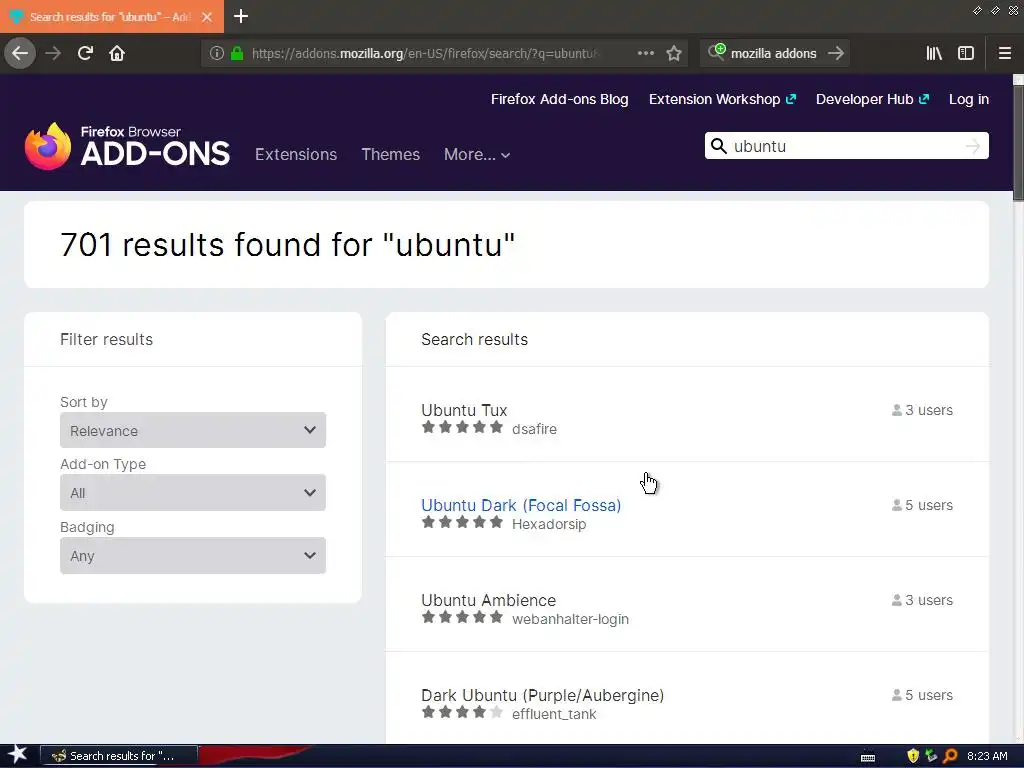Screen dimensions: 1024x768
Task: Click 5 users count for Dark Ubuntu
Action: (922, 695)
